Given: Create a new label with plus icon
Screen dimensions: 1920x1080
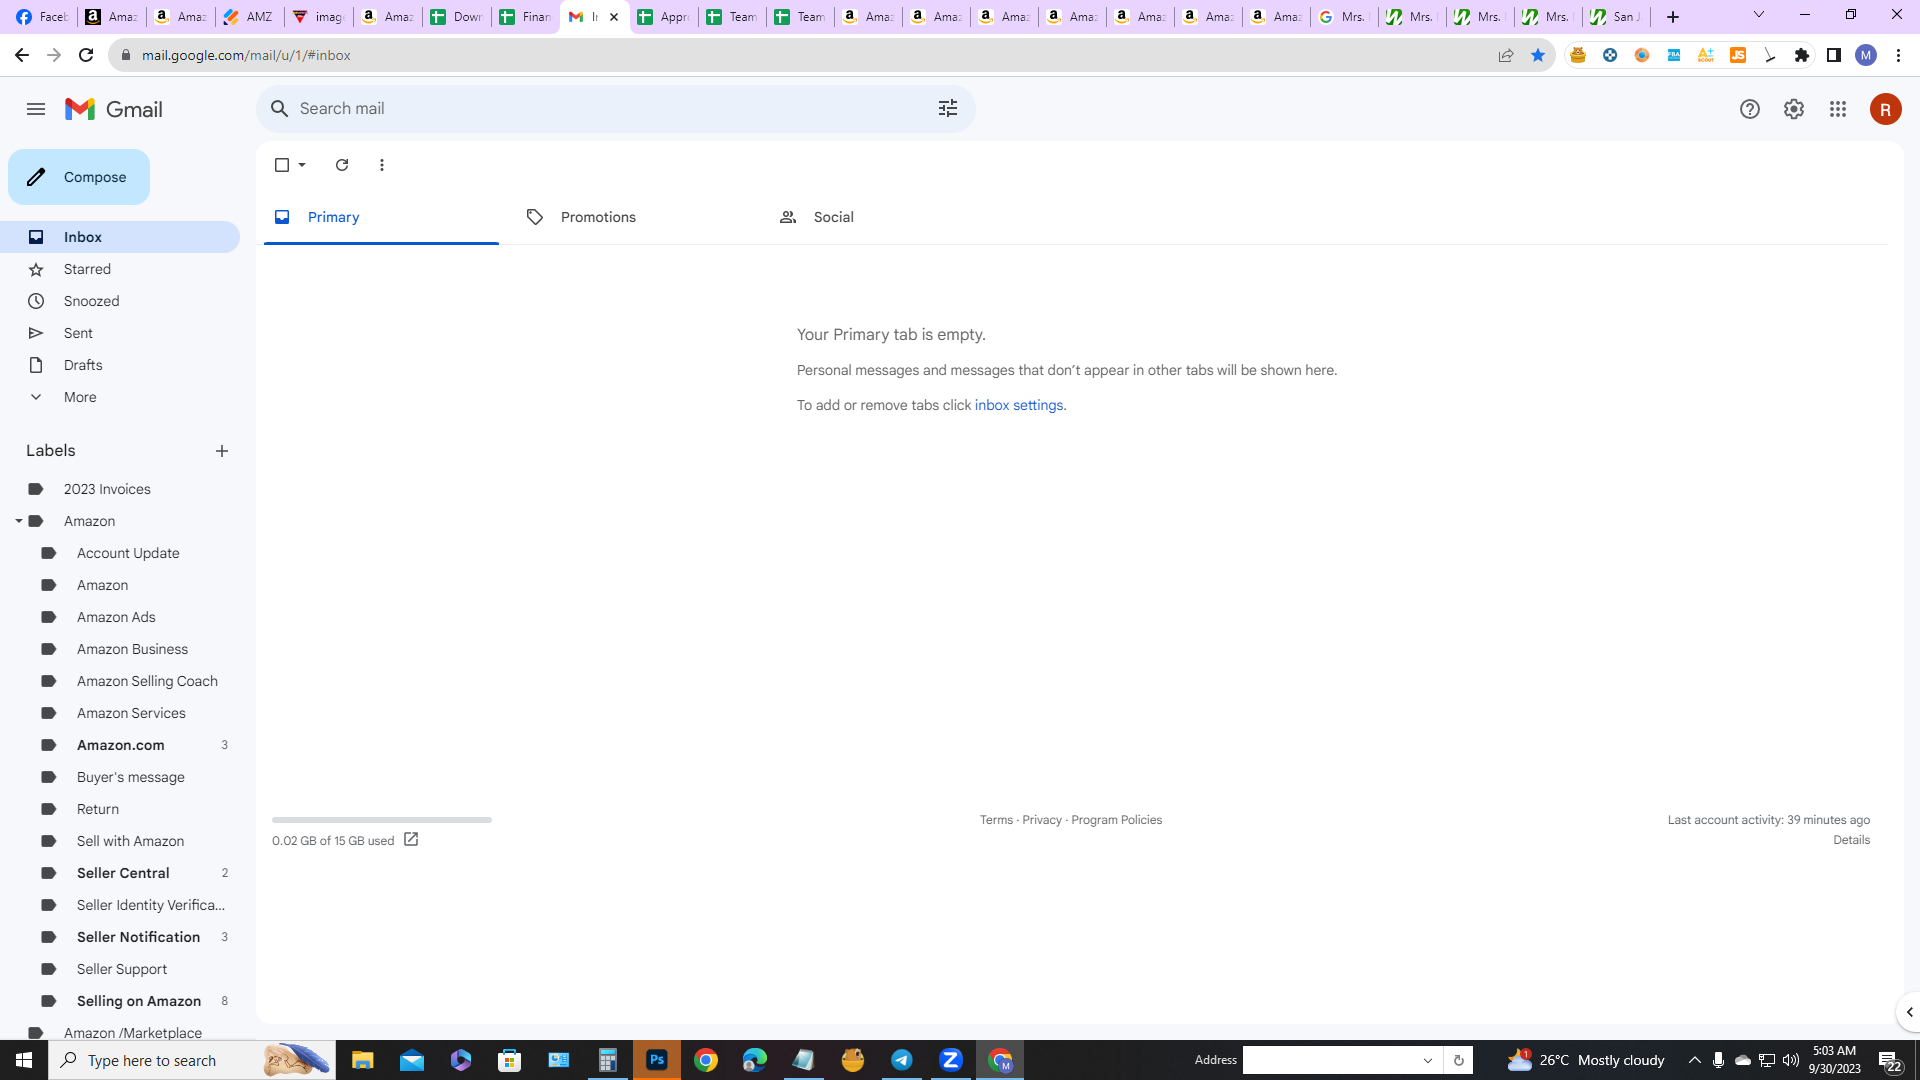Looking at the screenshot, I should [222, 451].
